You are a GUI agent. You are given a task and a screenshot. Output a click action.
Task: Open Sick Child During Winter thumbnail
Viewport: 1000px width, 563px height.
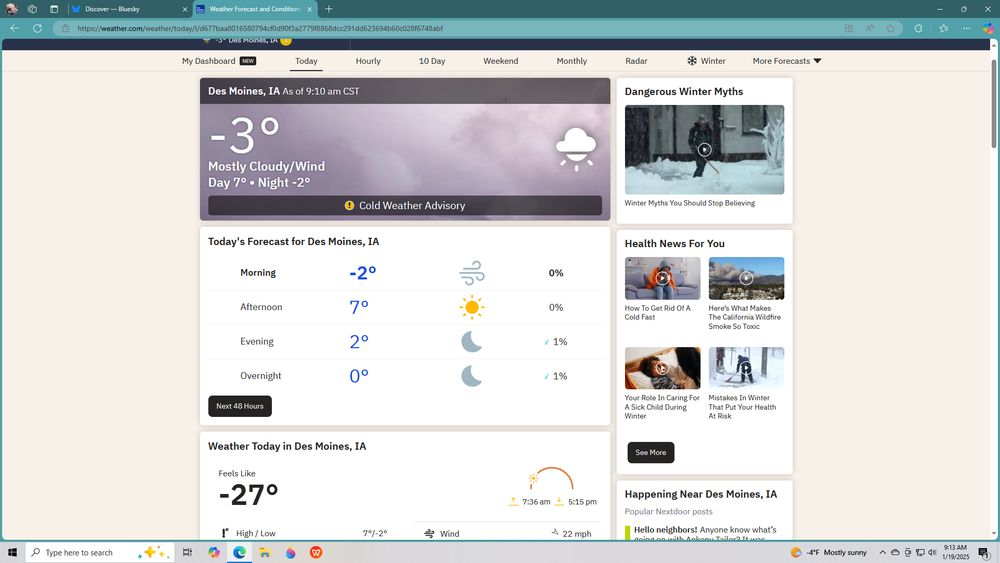pos(663,368)
